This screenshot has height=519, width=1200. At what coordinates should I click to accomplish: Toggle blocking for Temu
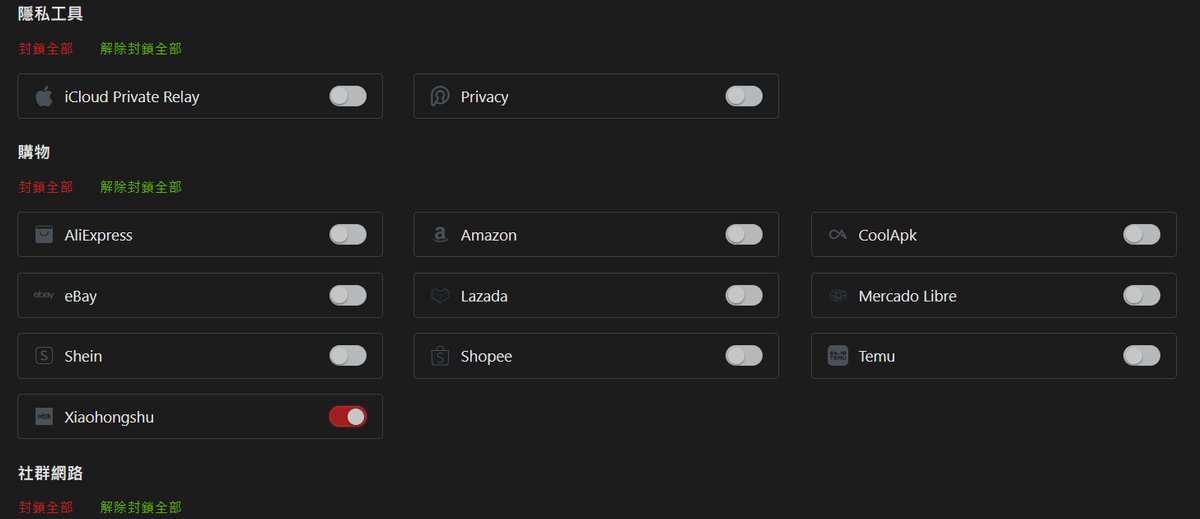[1142, 356]
